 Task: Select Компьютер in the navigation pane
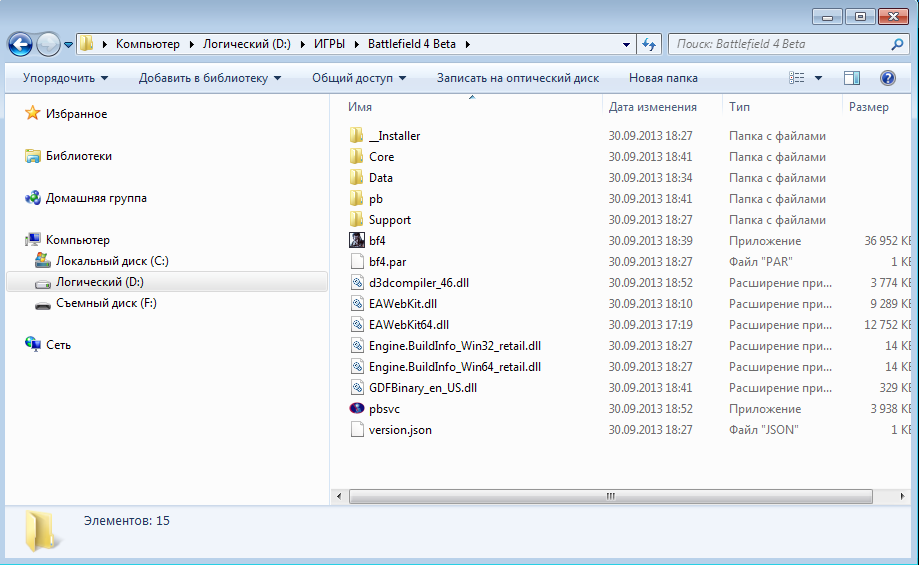point(77,240)
